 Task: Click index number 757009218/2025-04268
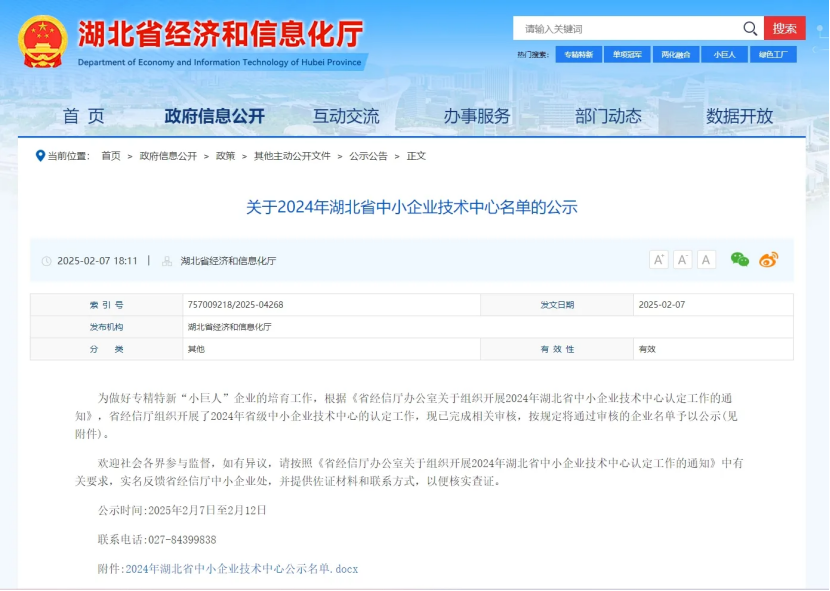click(x=236, y=305)
